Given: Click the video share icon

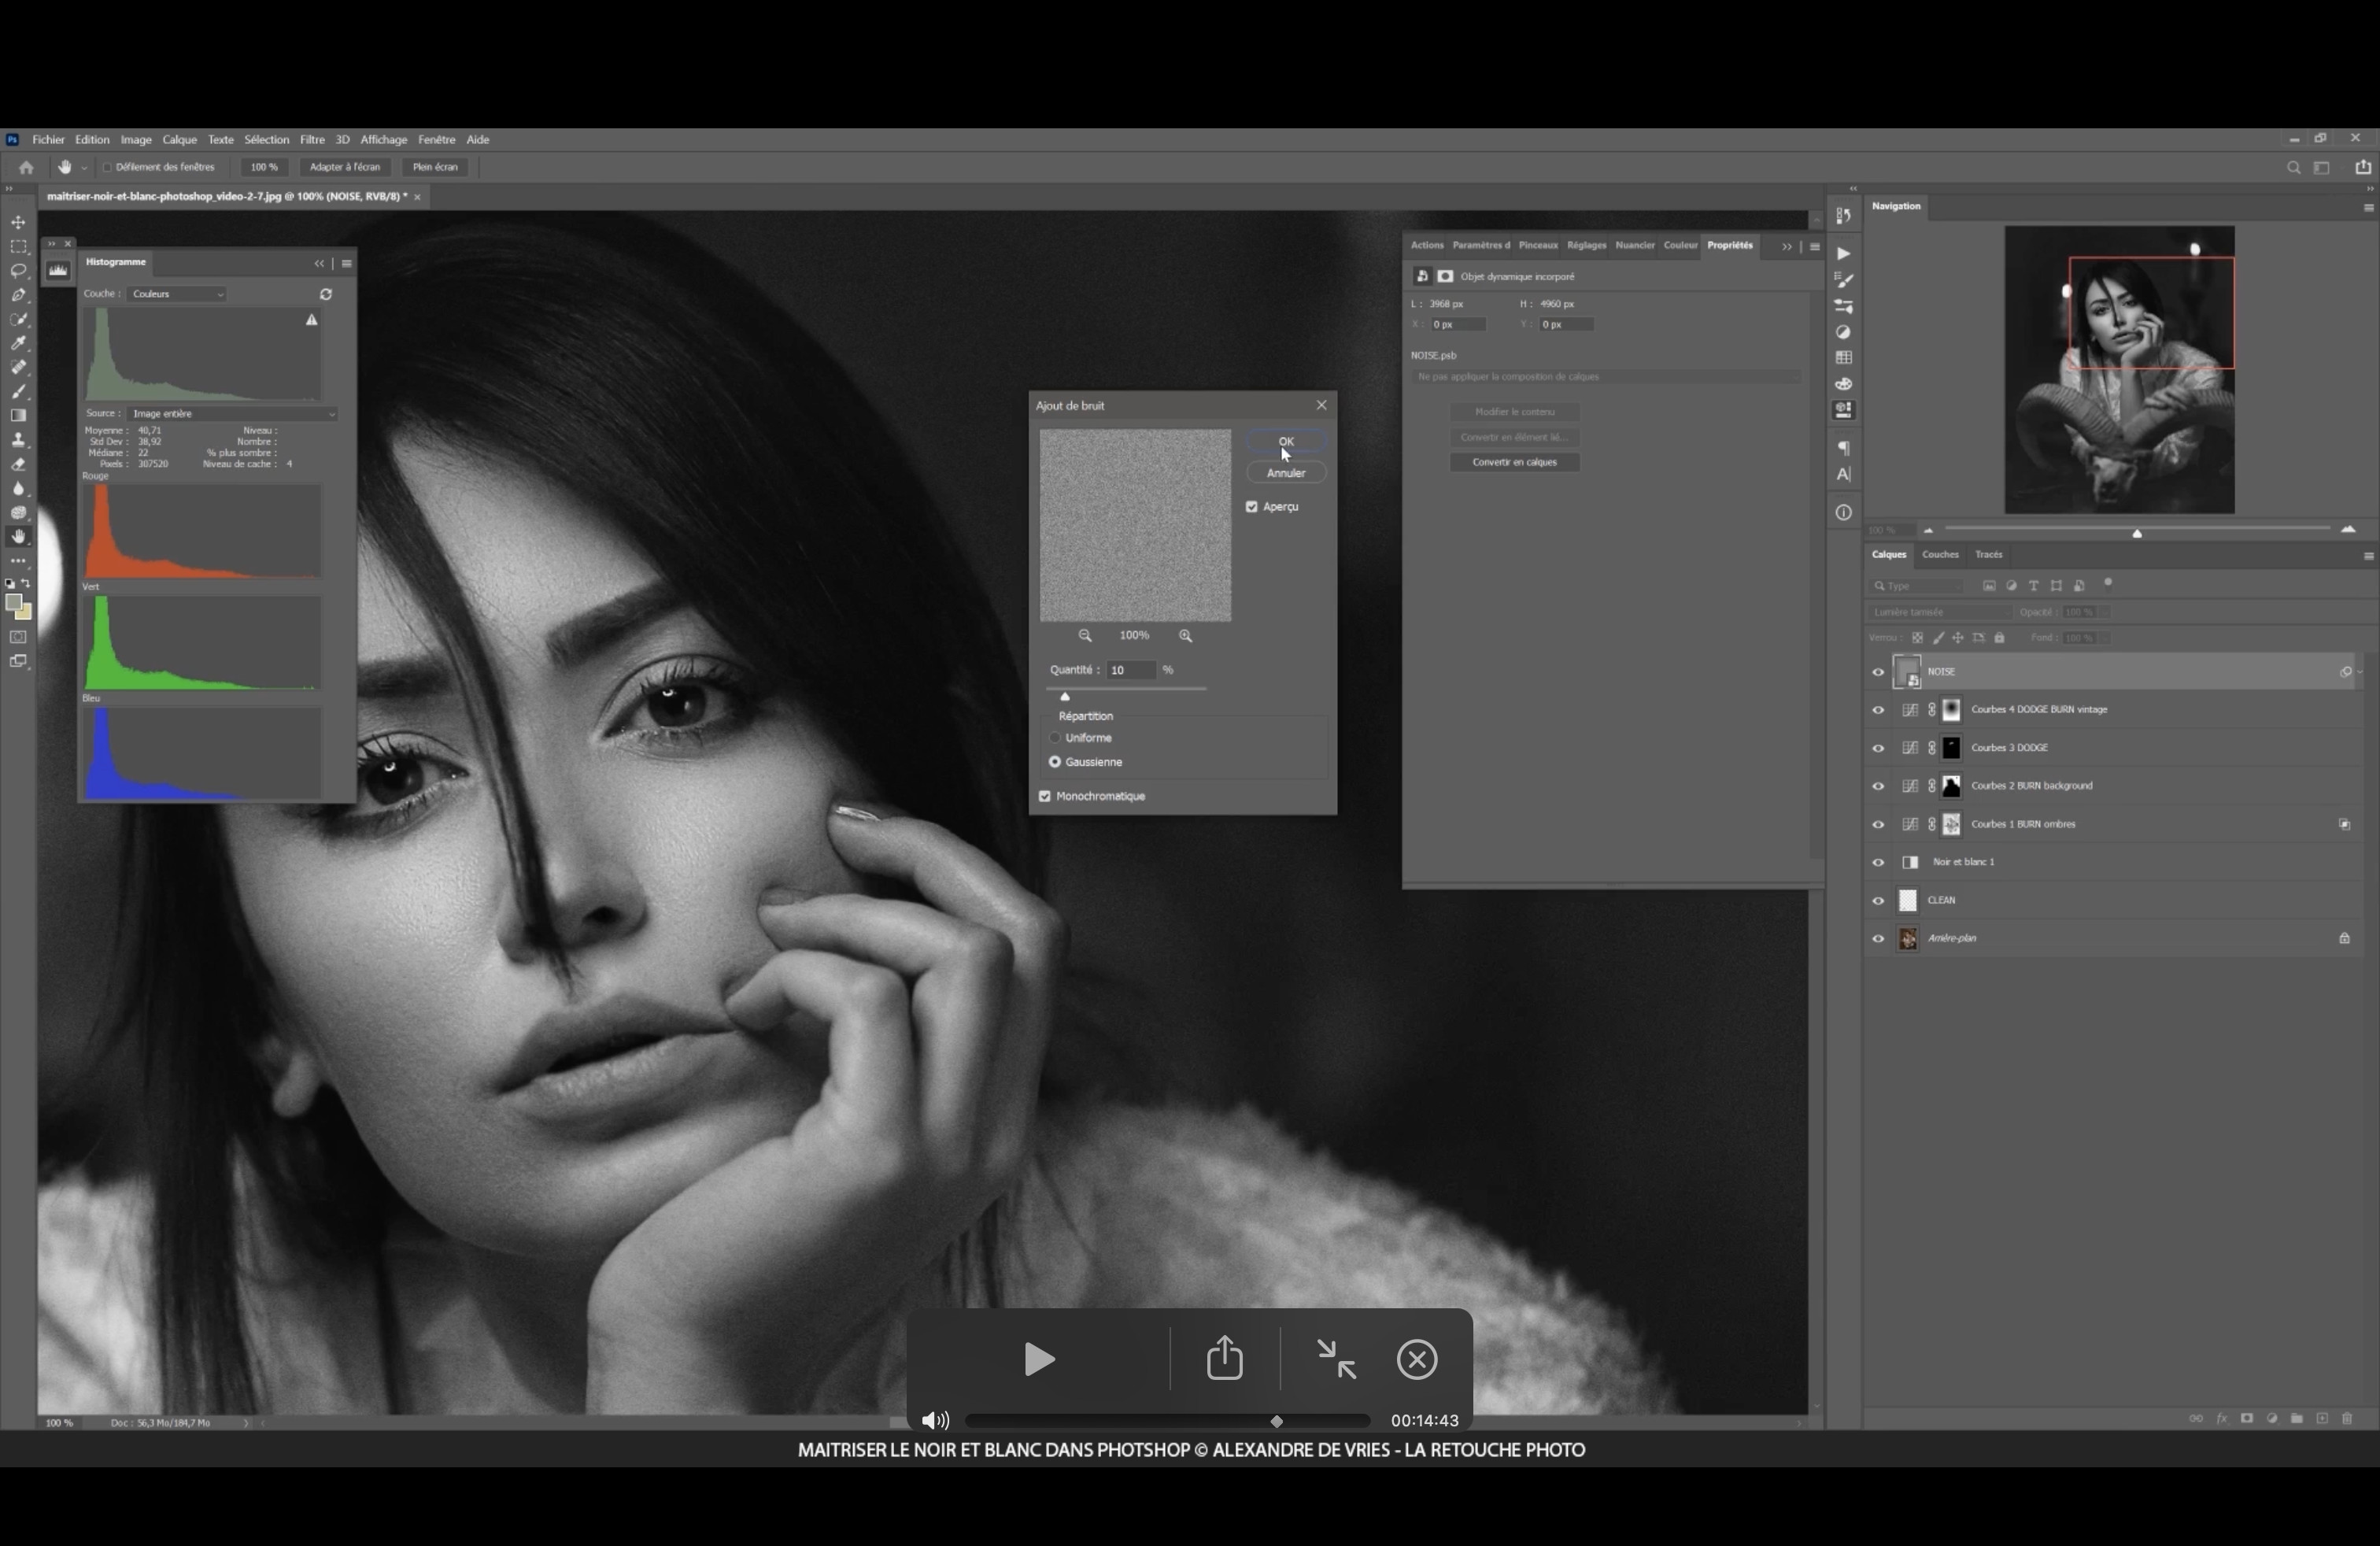Looking at the screenshot, I should pos(1224,1359).
